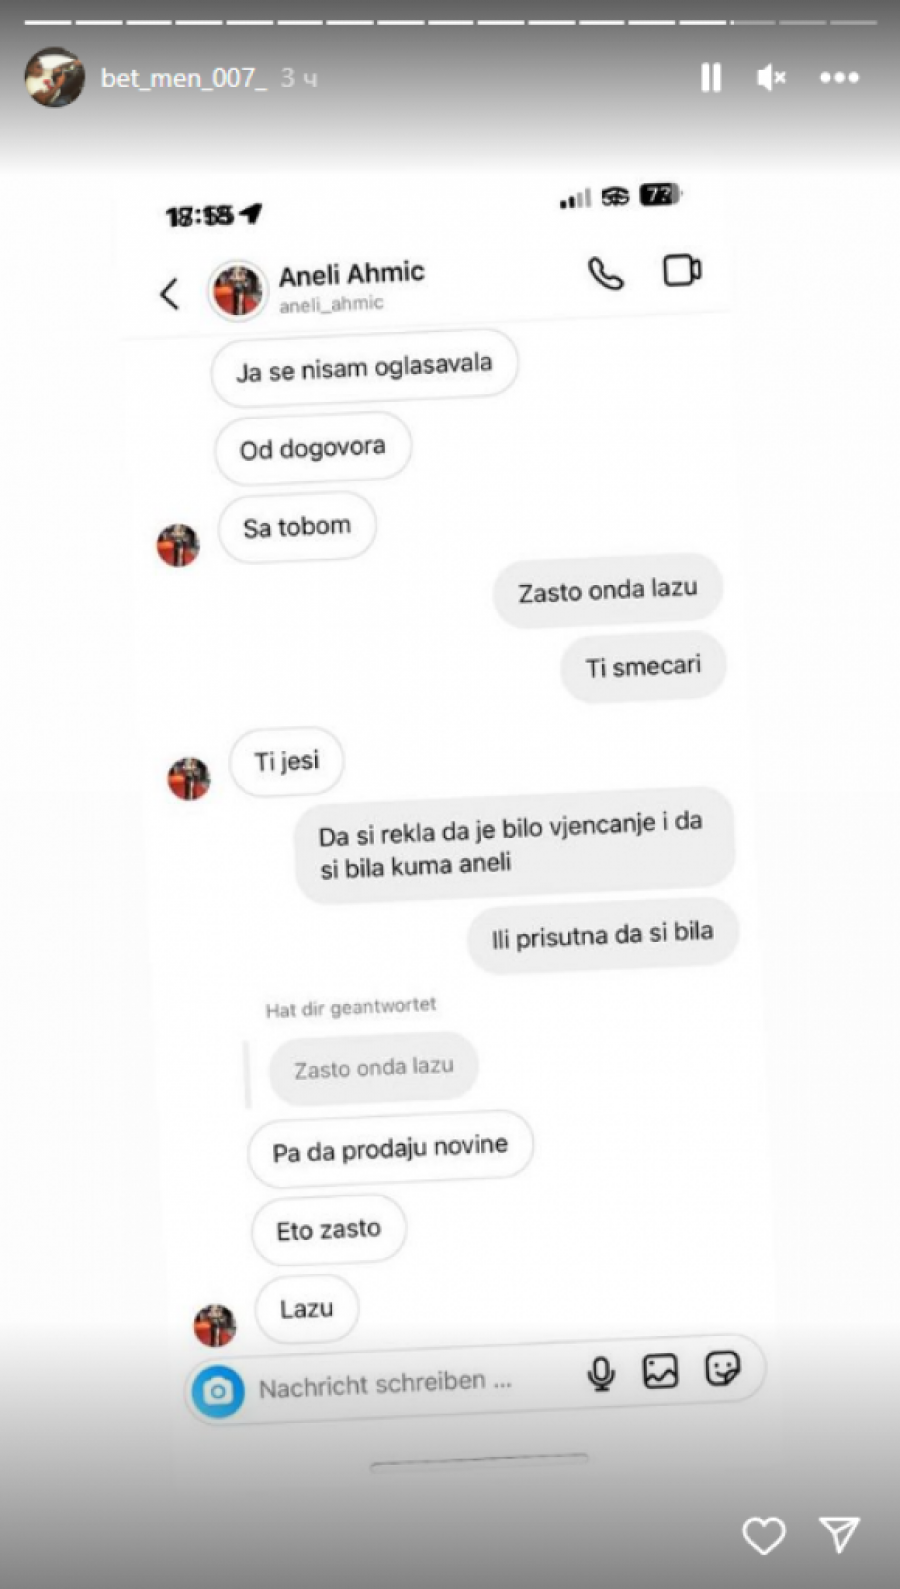Screen dimensions: 900x1589
Task: Tap the story progress bar segments
Action: (x=450, y=21)
